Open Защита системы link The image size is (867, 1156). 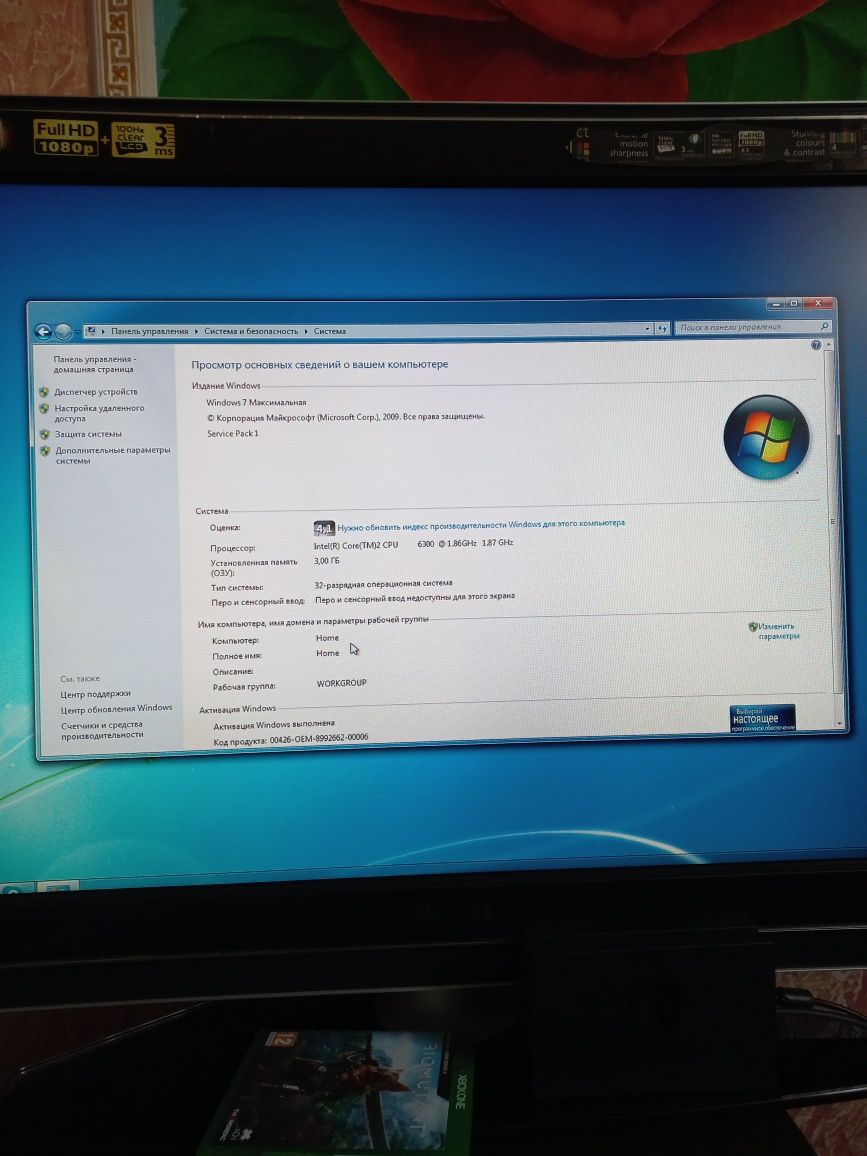[88, 434]
